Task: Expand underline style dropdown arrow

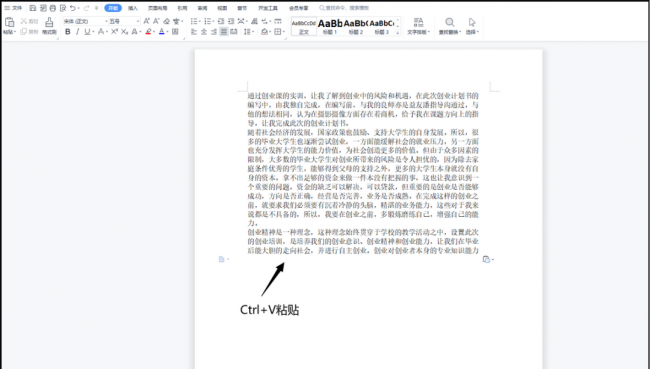Action: 93,32
